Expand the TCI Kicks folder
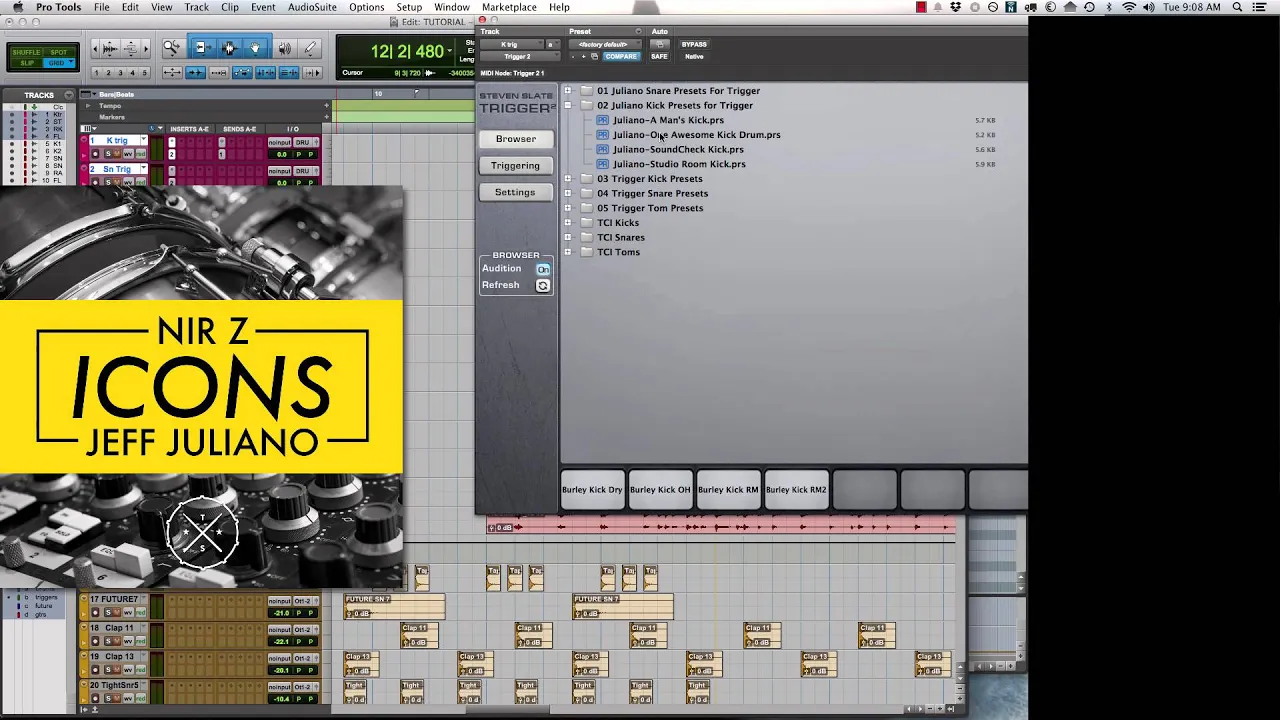 click(x=567, y=223)
